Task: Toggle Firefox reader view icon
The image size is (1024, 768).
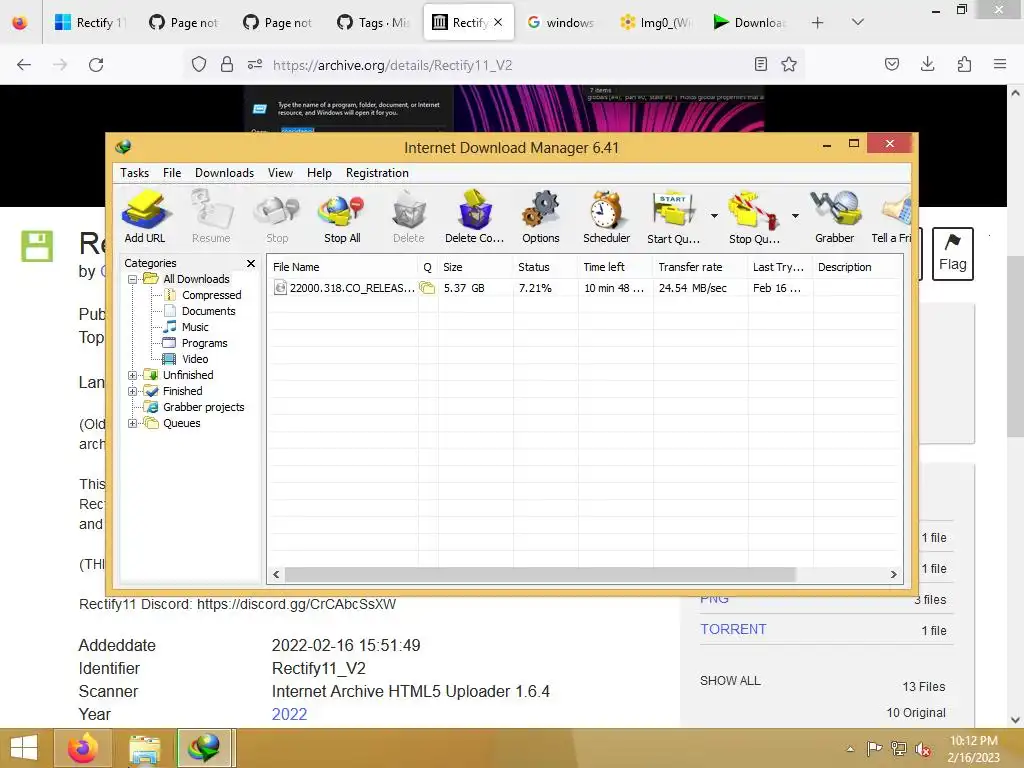Action: pos(760,64)
